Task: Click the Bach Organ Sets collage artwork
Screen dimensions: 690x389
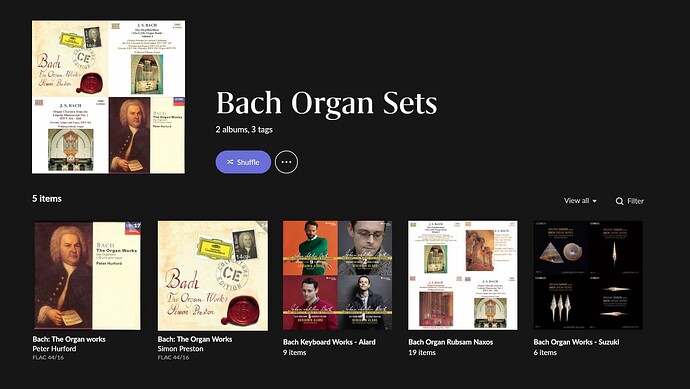Action: (x=108, y=97)
